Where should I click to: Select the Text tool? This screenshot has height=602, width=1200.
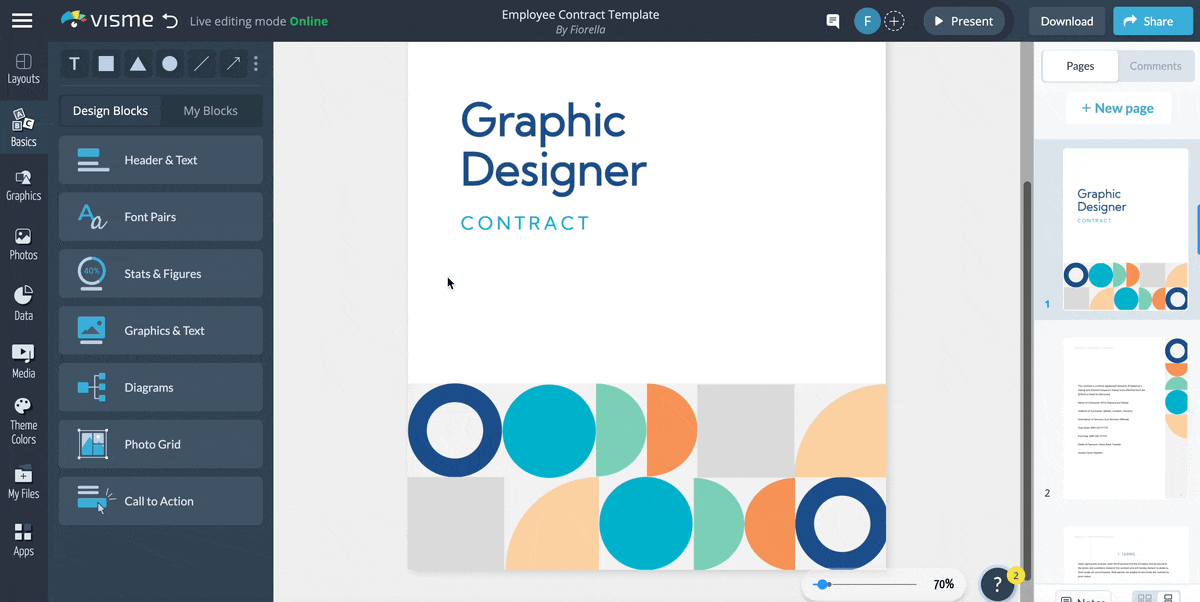(74, 63)
